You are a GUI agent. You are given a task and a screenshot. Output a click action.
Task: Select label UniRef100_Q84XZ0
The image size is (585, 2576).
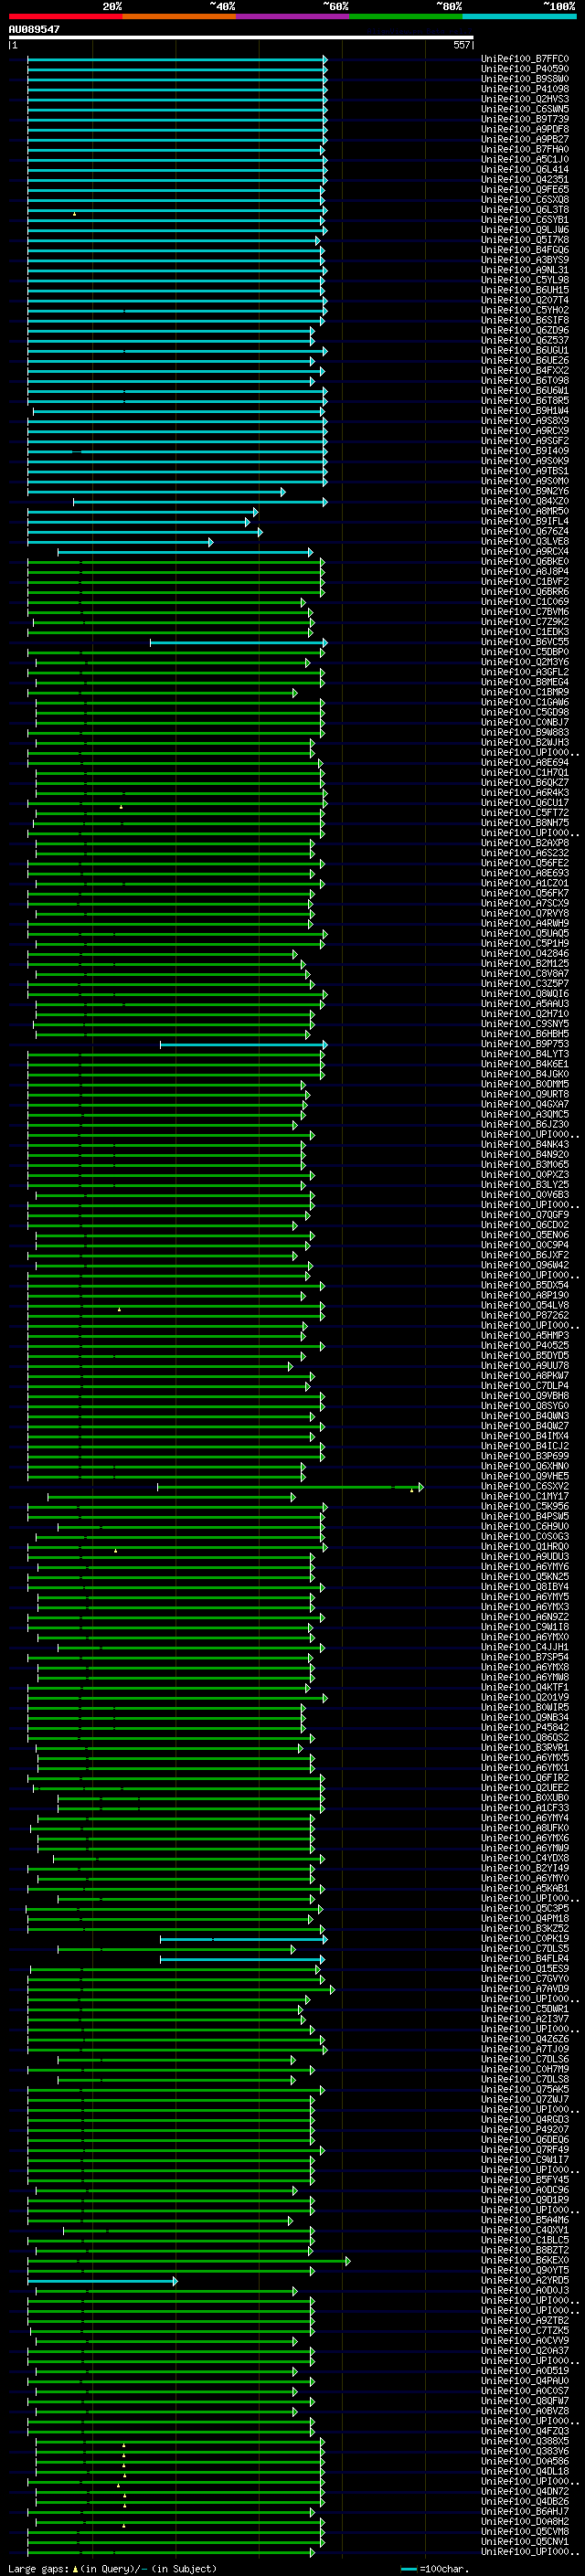coord(525,501)
